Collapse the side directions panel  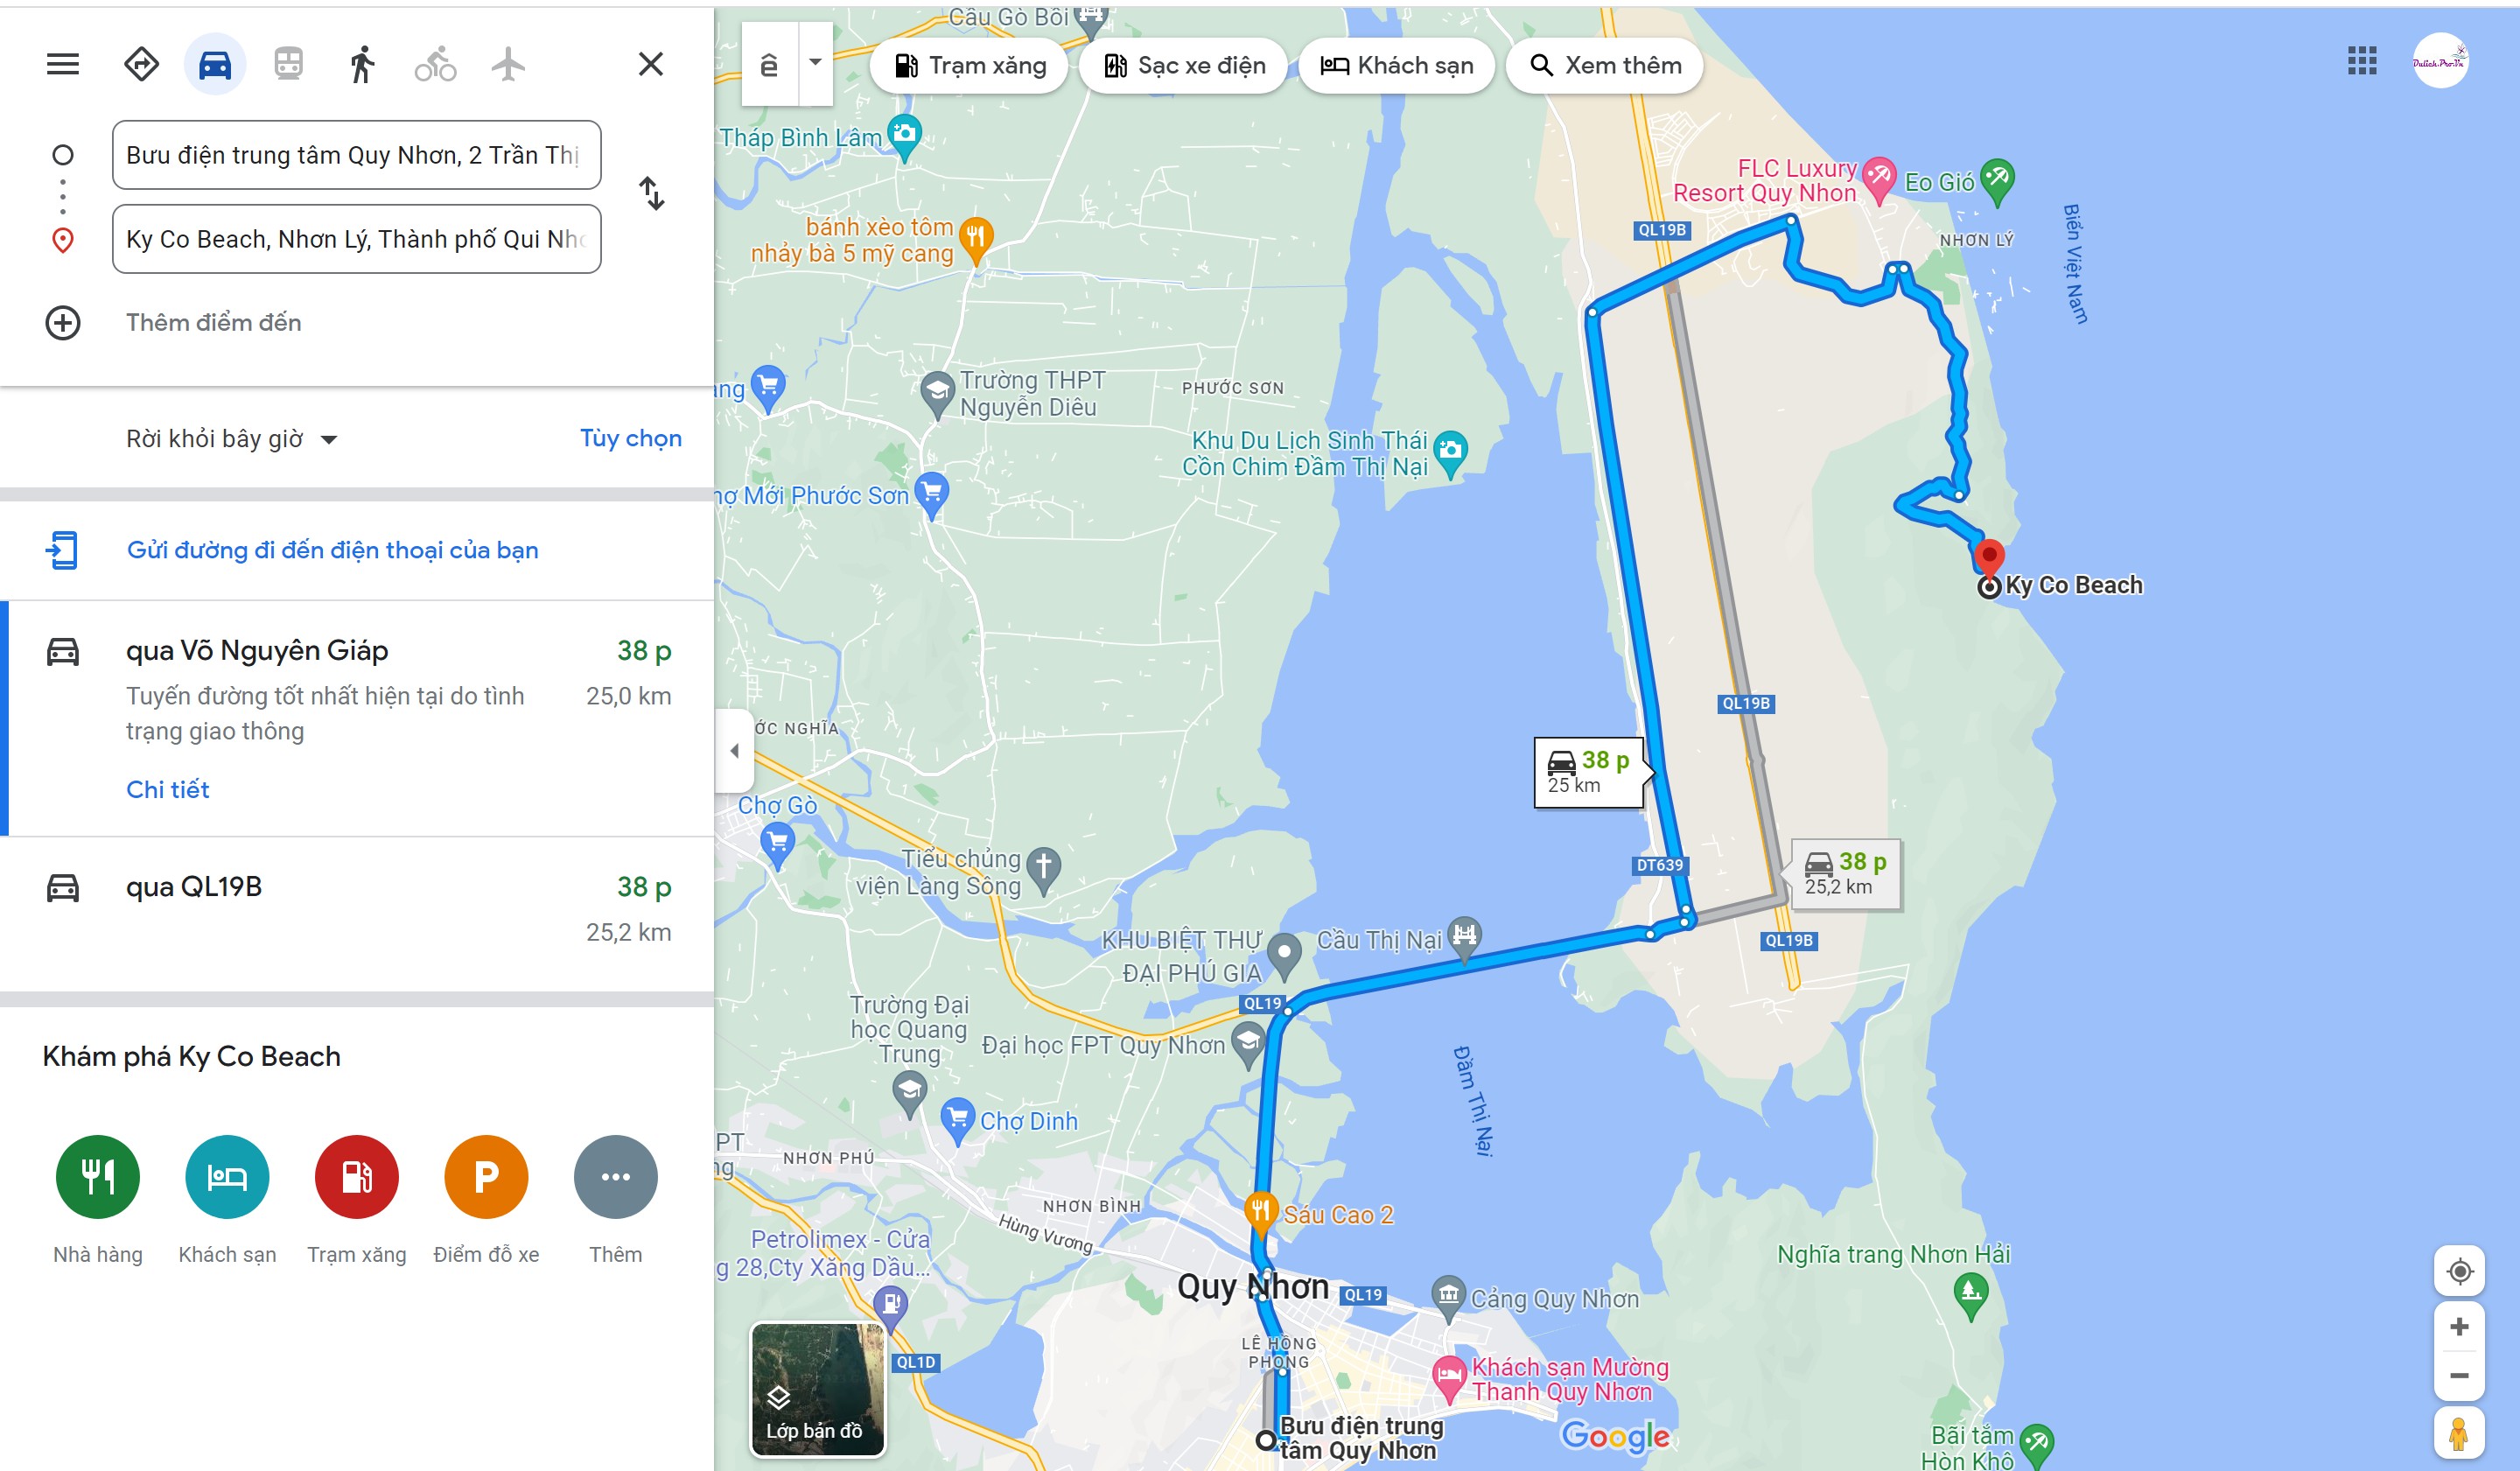coord(734,750)
